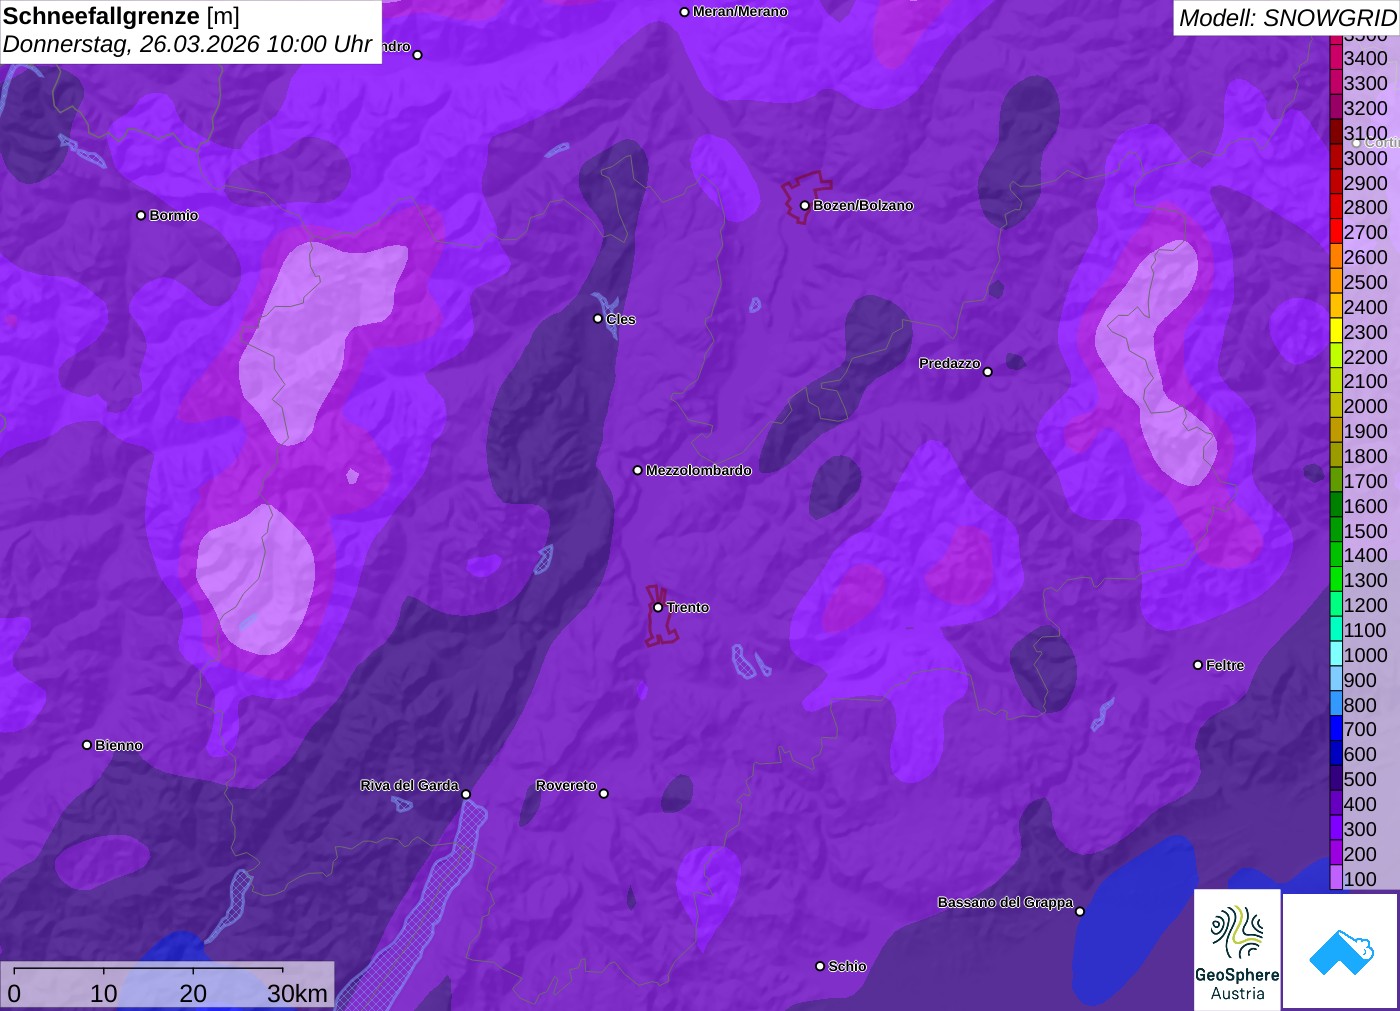The image size is (1400, 1011).
Task: Click the 'Bozen/Bolzano' city label
Action: pyautogui.click(x=863, y=205)
